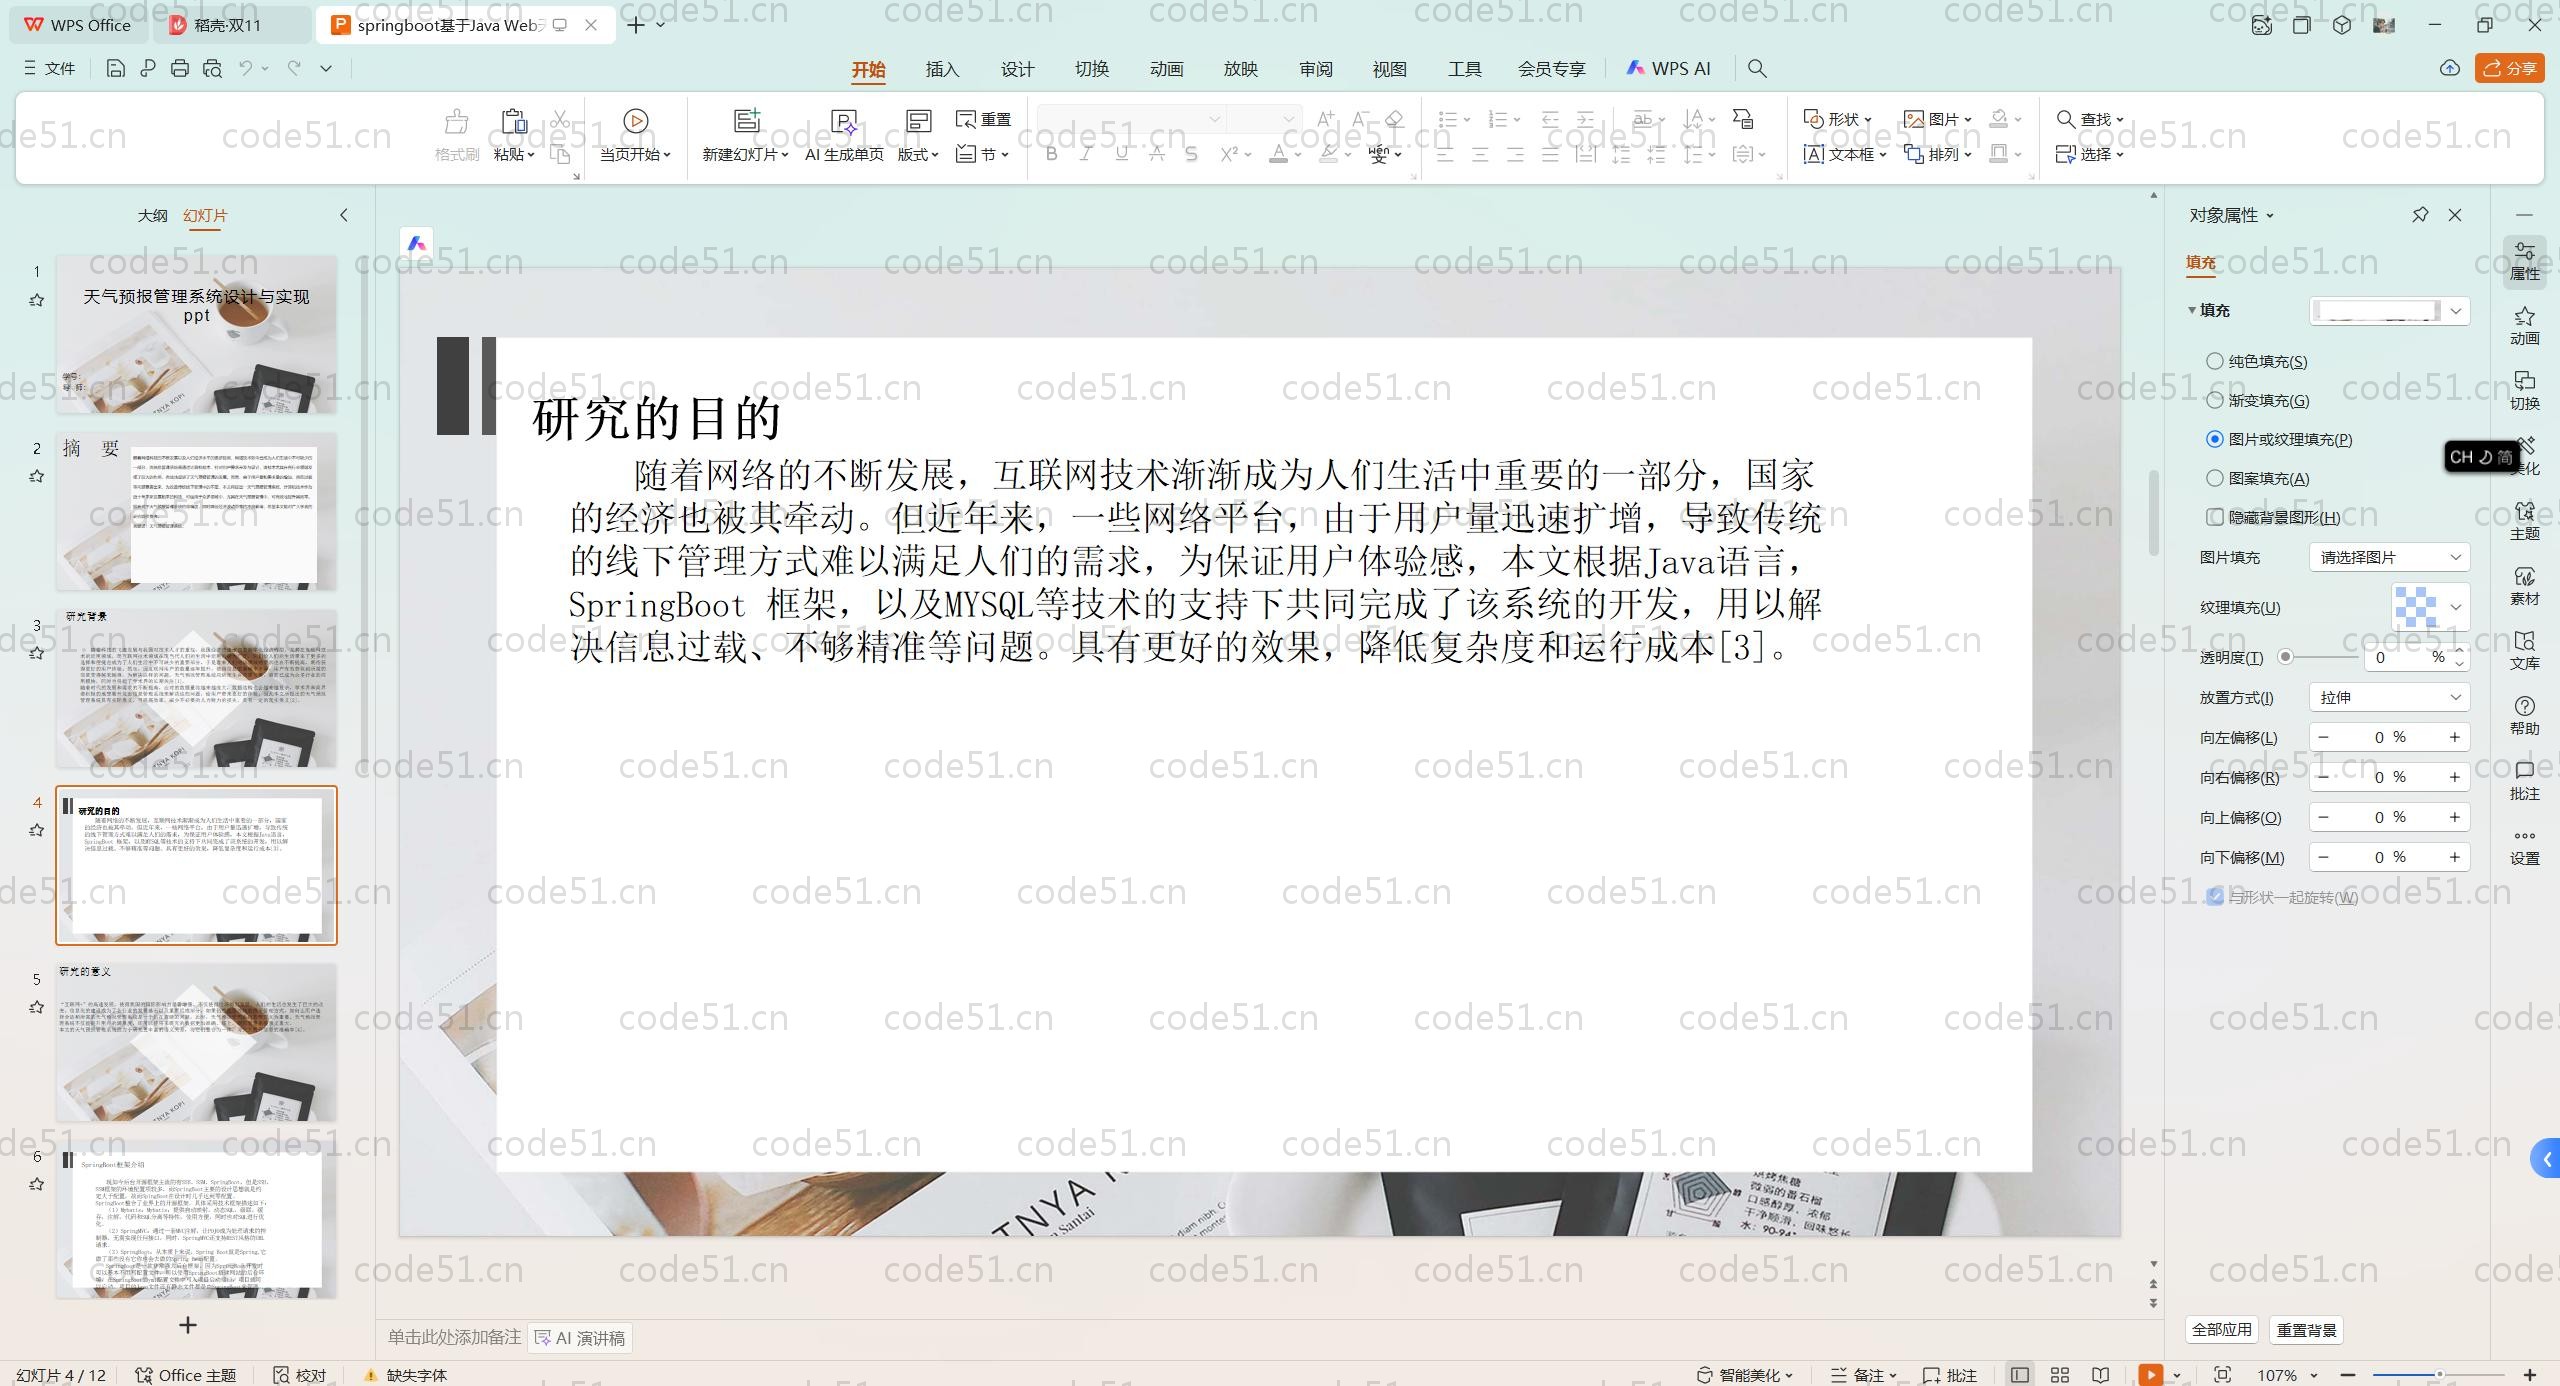The height and width of the screenshot is (1386, 2560).
Task: Click the print icon in quick toolbar
Action: click(x=180, y=68)
